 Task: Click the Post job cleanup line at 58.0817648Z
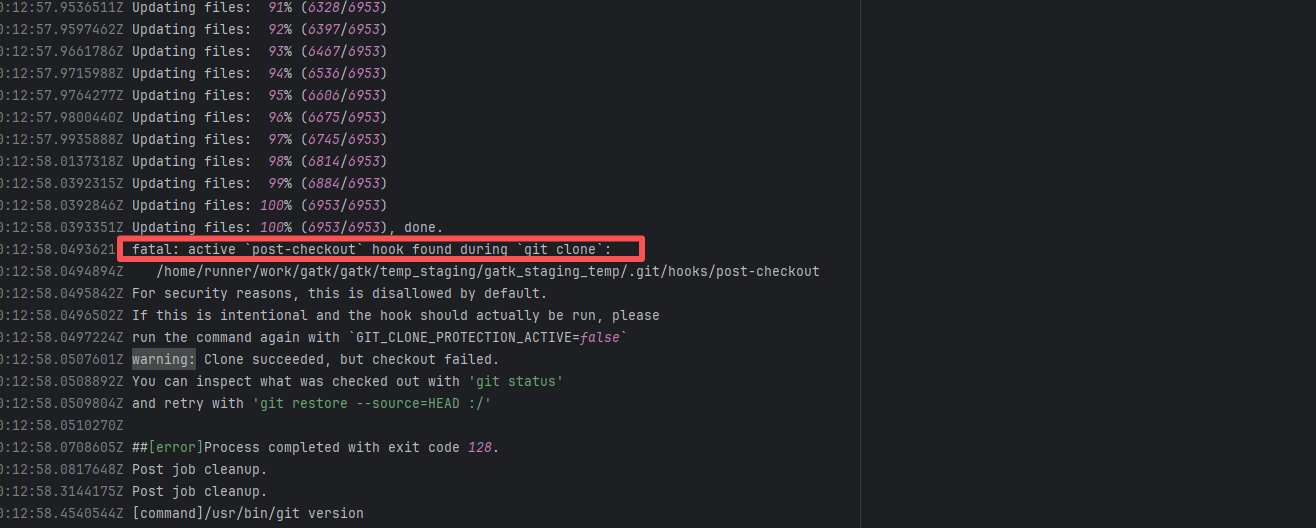(x=199, y=469)
